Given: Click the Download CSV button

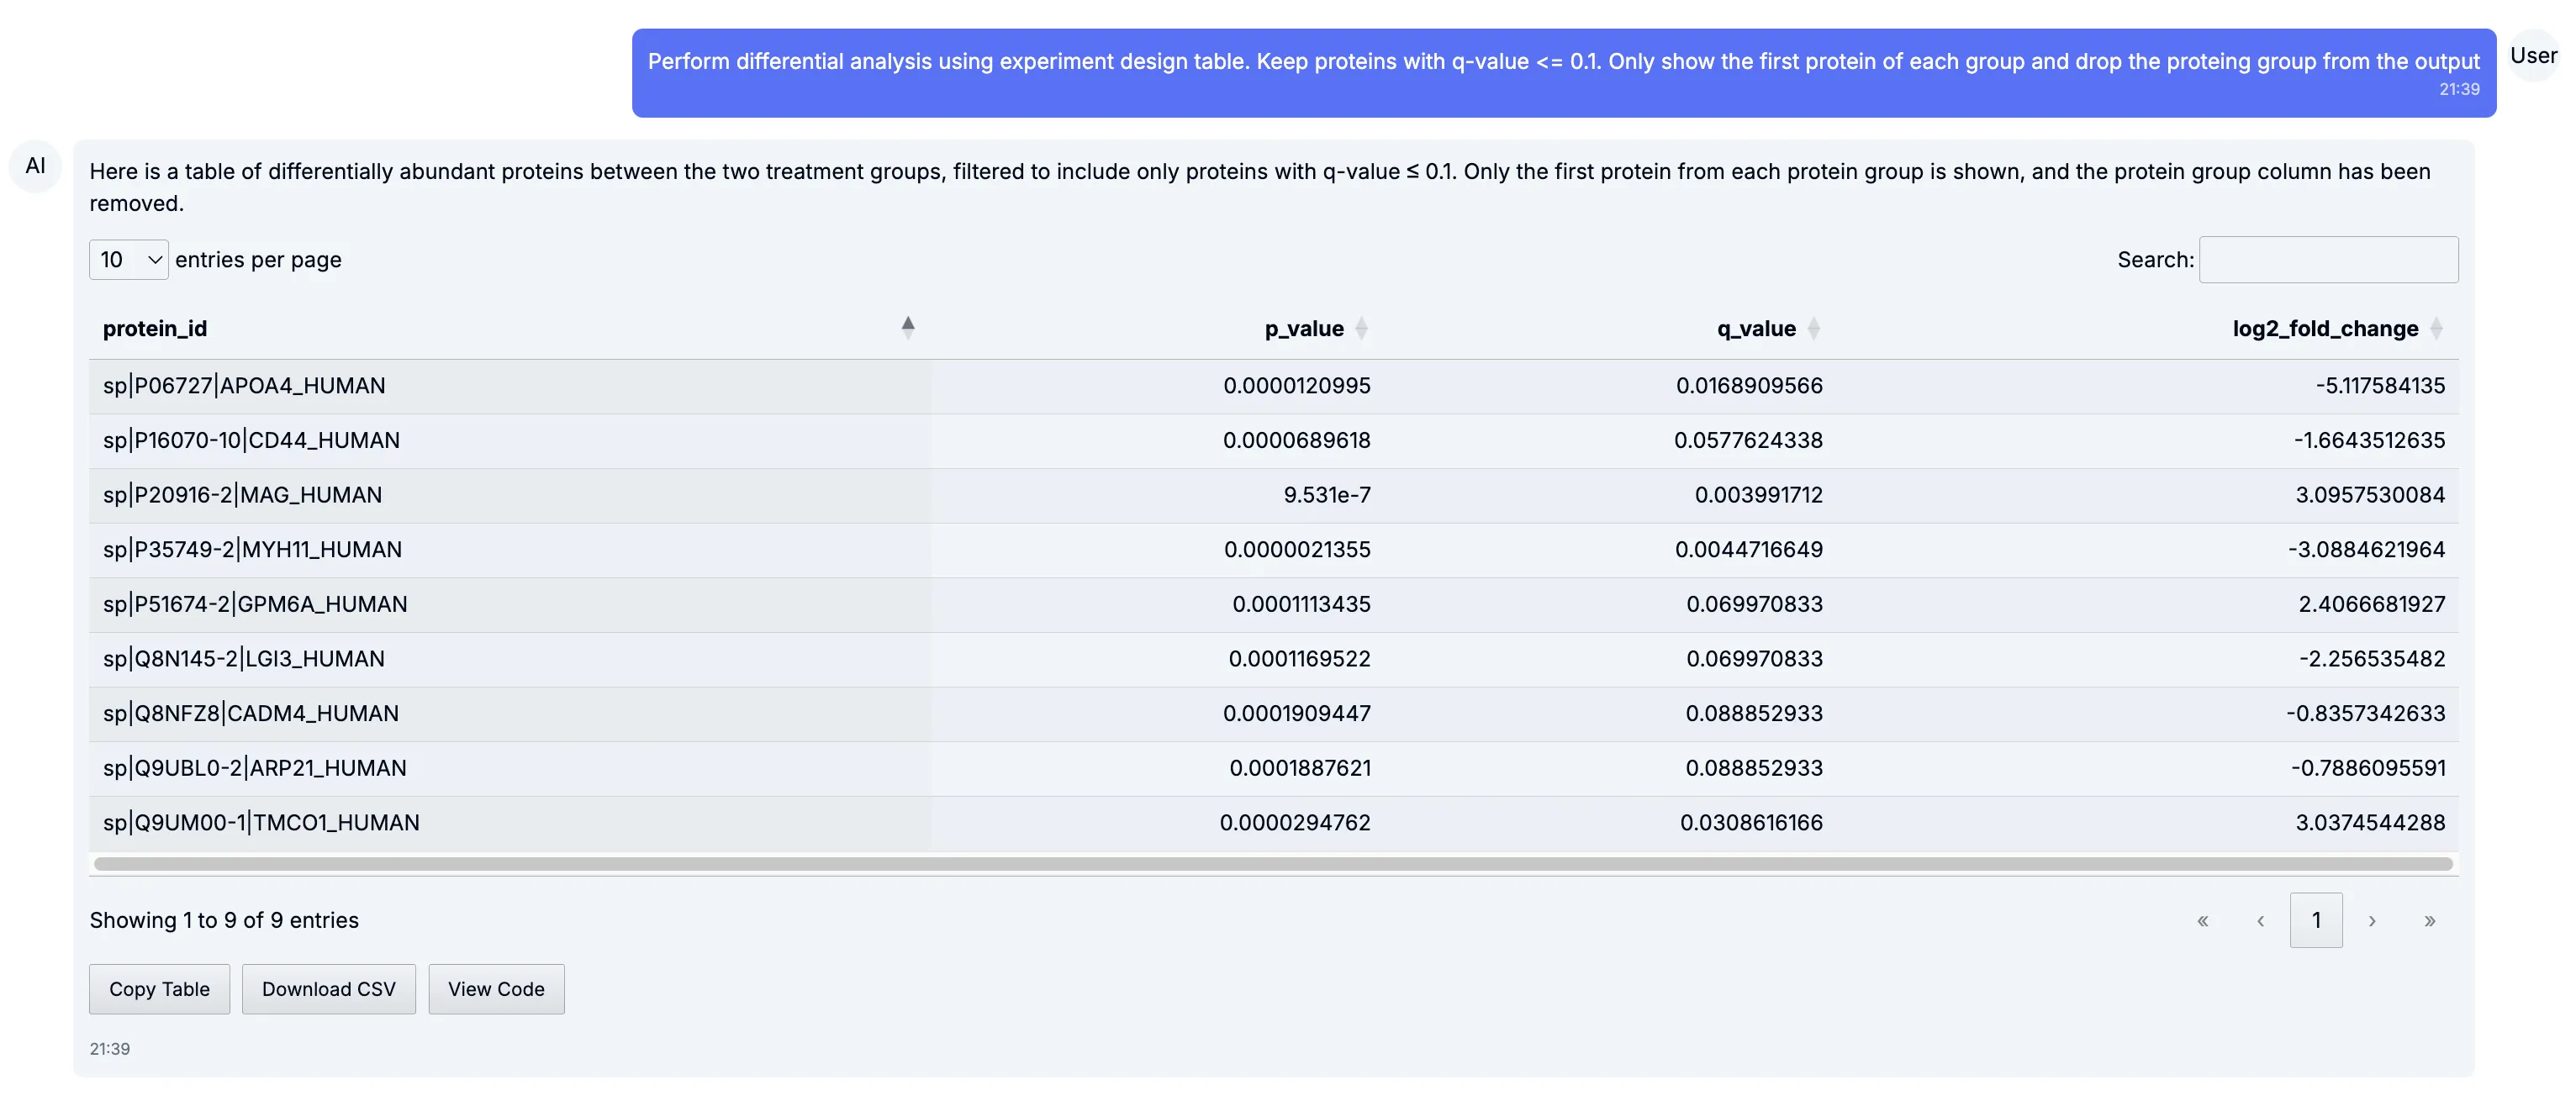Looking at the screenshot, I should (x=329, y=989).
